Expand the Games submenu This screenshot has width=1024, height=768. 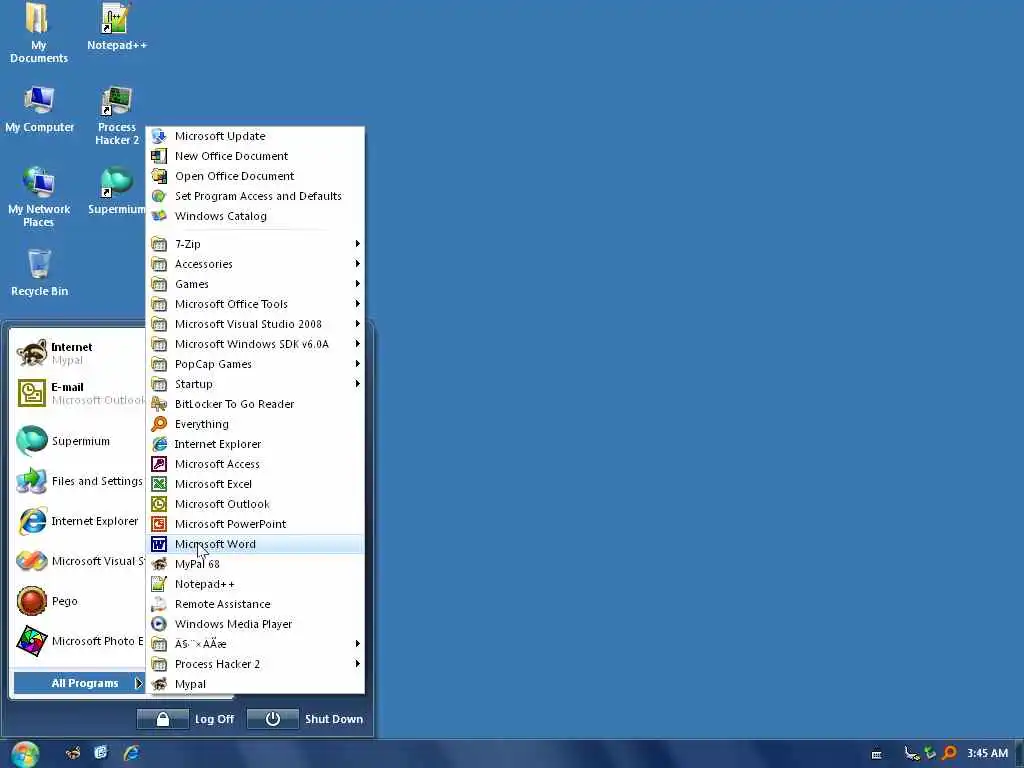tap(255, 284)
